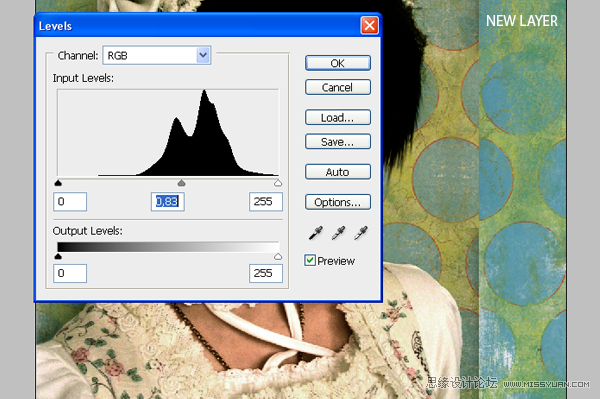Image resolution: width=600 pixels, height=399 pixels.
Task: Click the Cancel button
Action: tap(338, 87)
